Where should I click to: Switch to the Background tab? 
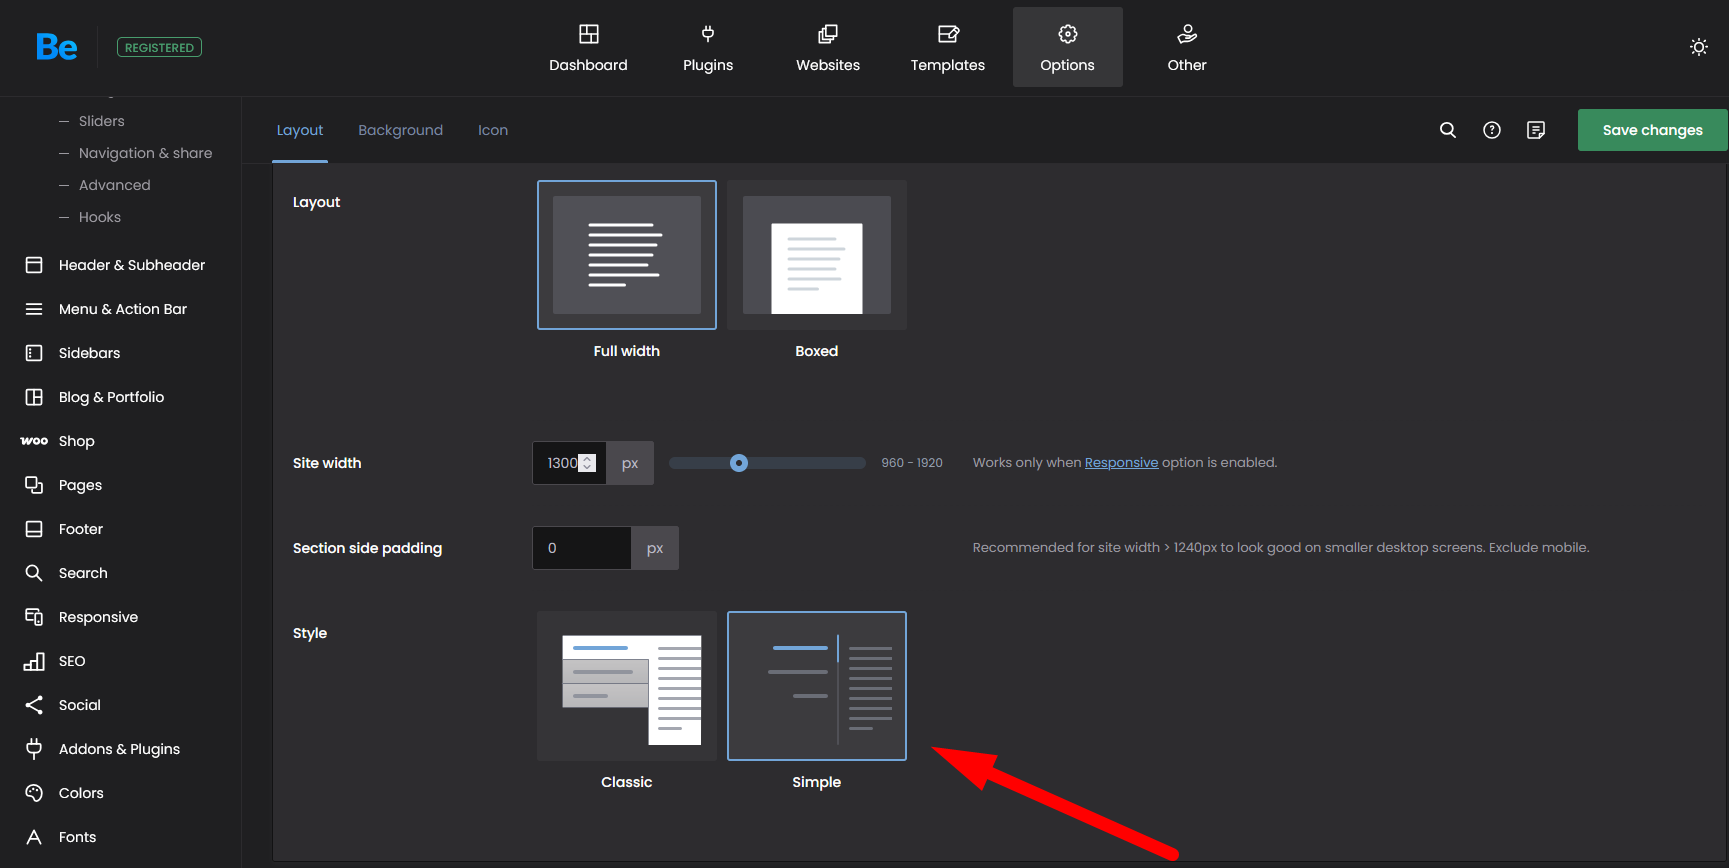click(x=400, y=130)
